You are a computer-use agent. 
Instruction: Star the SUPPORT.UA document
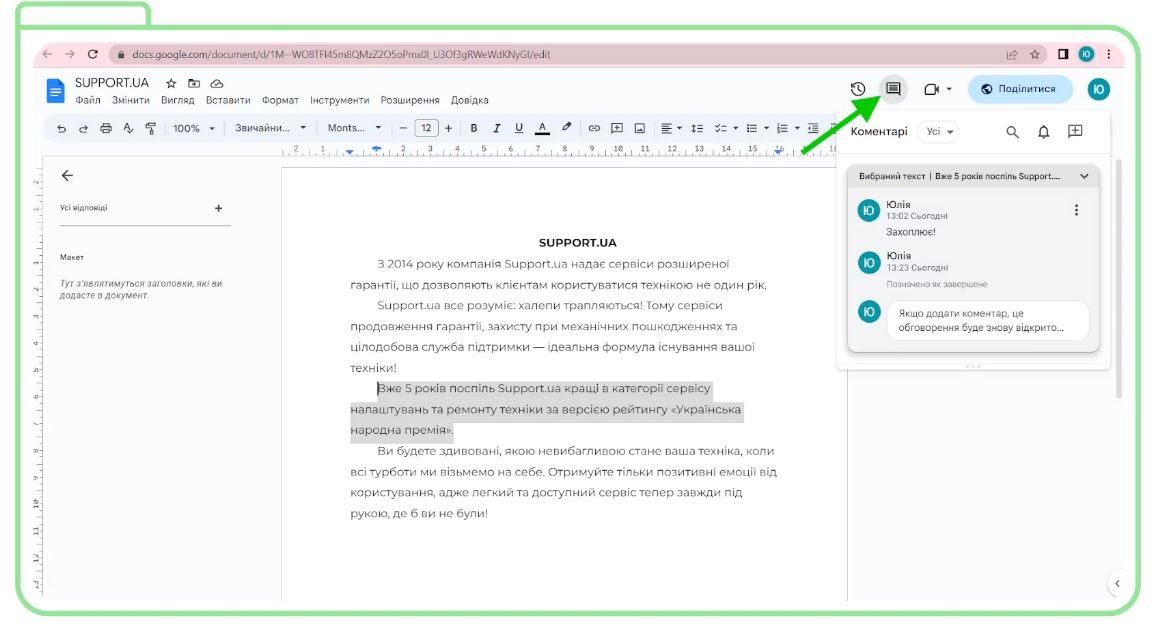pyautogui.click(x=171, y=83)
